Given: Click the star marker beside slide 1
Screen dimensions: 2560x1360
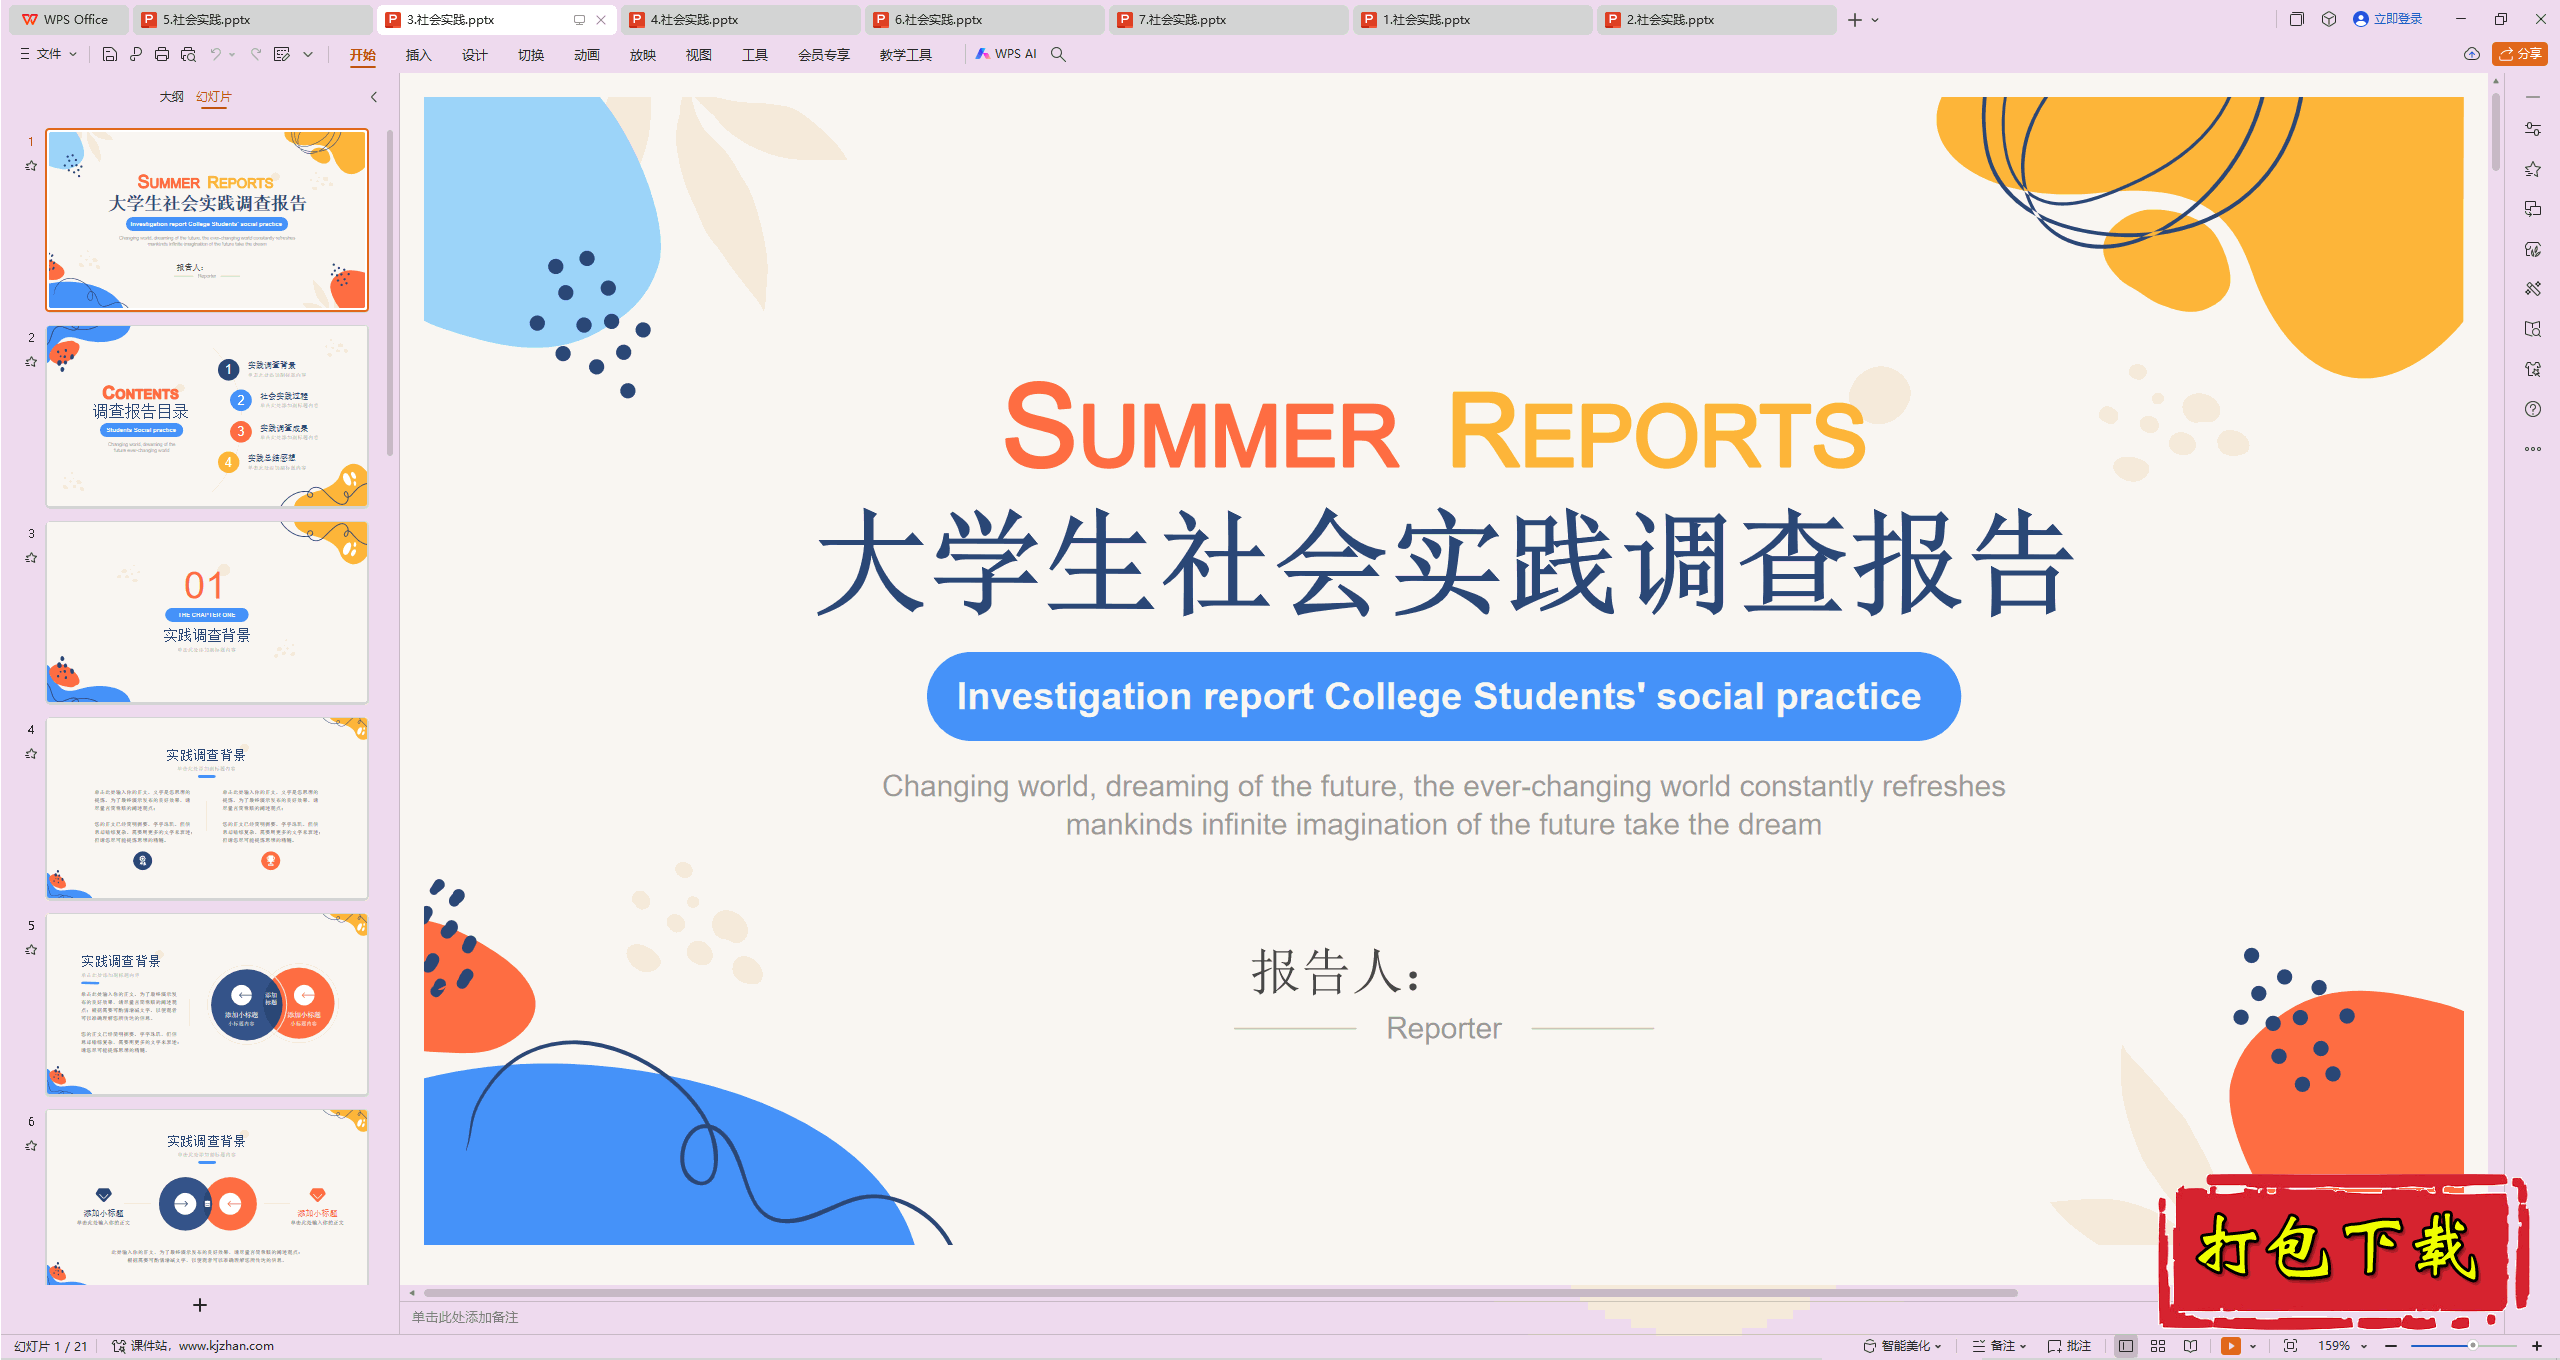Looking at the screenshot, I should pos(31,166).
